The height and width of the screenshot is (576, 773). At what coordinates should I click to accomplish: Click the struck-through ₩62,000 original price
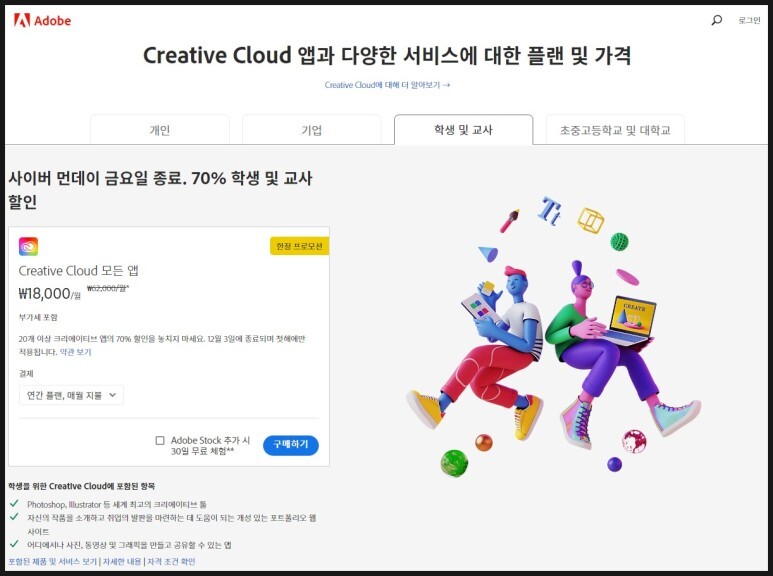108,288
